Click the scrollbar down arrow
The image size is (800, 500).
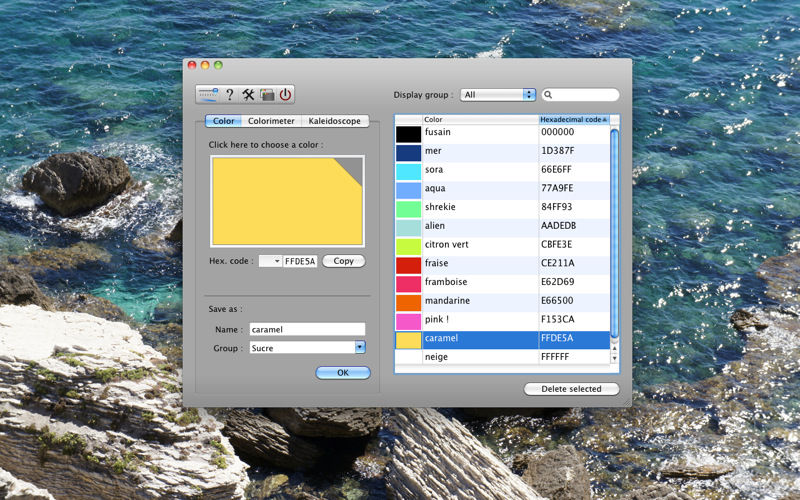pyautogui.click(x=614, y=358)
